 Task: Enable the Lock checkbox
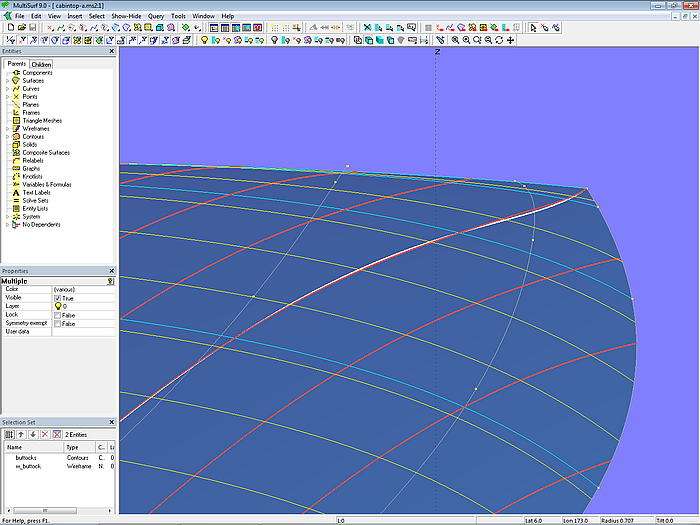point(58,315)
